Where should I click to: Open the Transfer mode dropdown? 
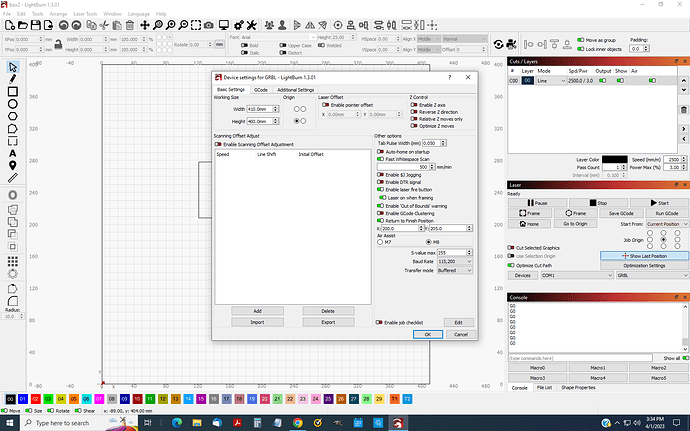click(x=455, y=270)
